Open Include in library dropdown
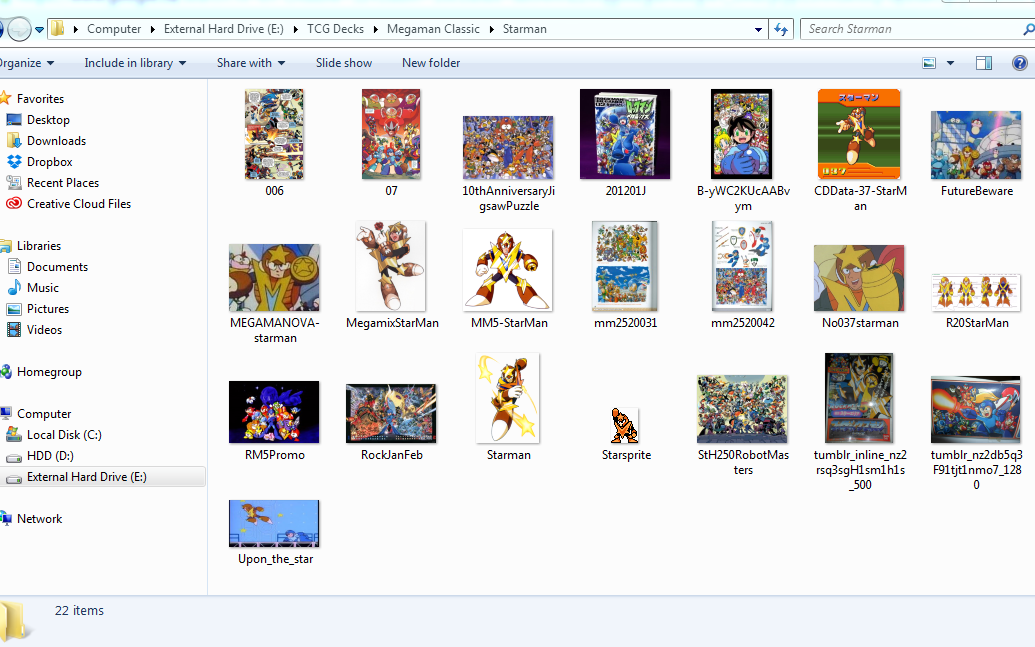Image resolution: width=1035 pixels, height=647 pixels. [135, 63]
